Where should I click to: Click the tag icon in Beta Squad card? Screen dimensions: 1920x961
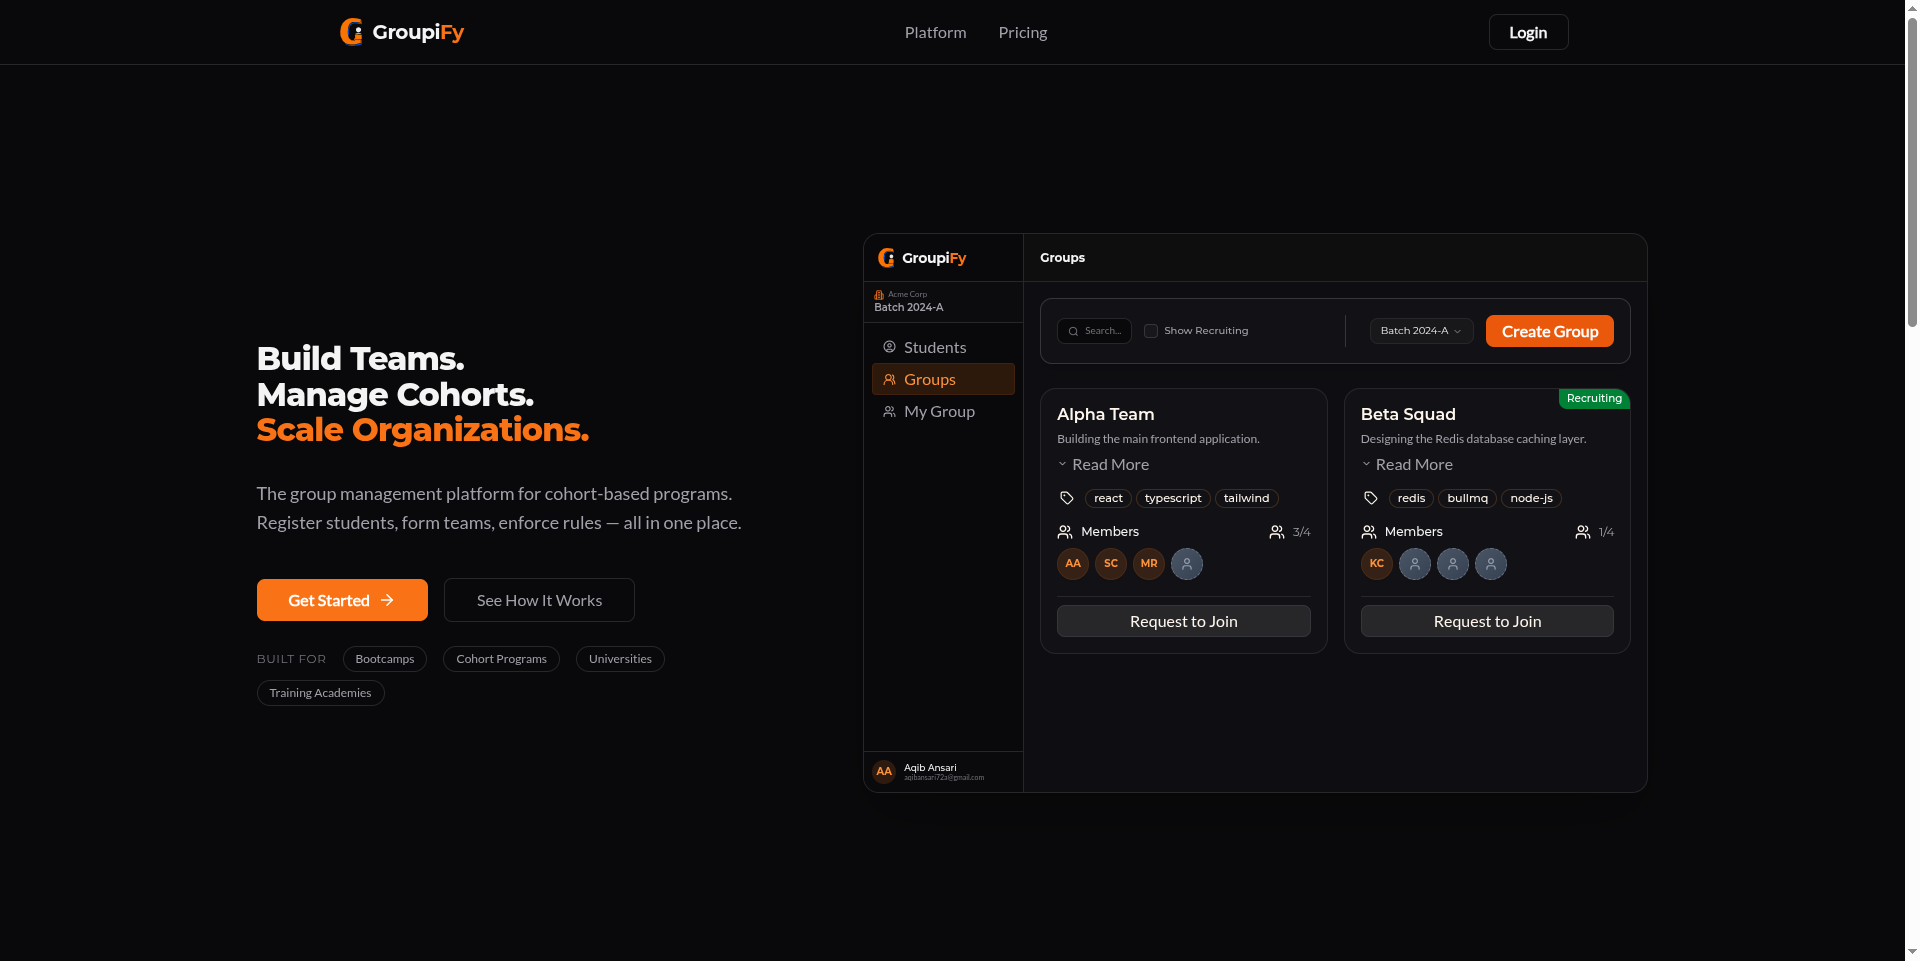pyautogui.click(x=1371, y=498)
